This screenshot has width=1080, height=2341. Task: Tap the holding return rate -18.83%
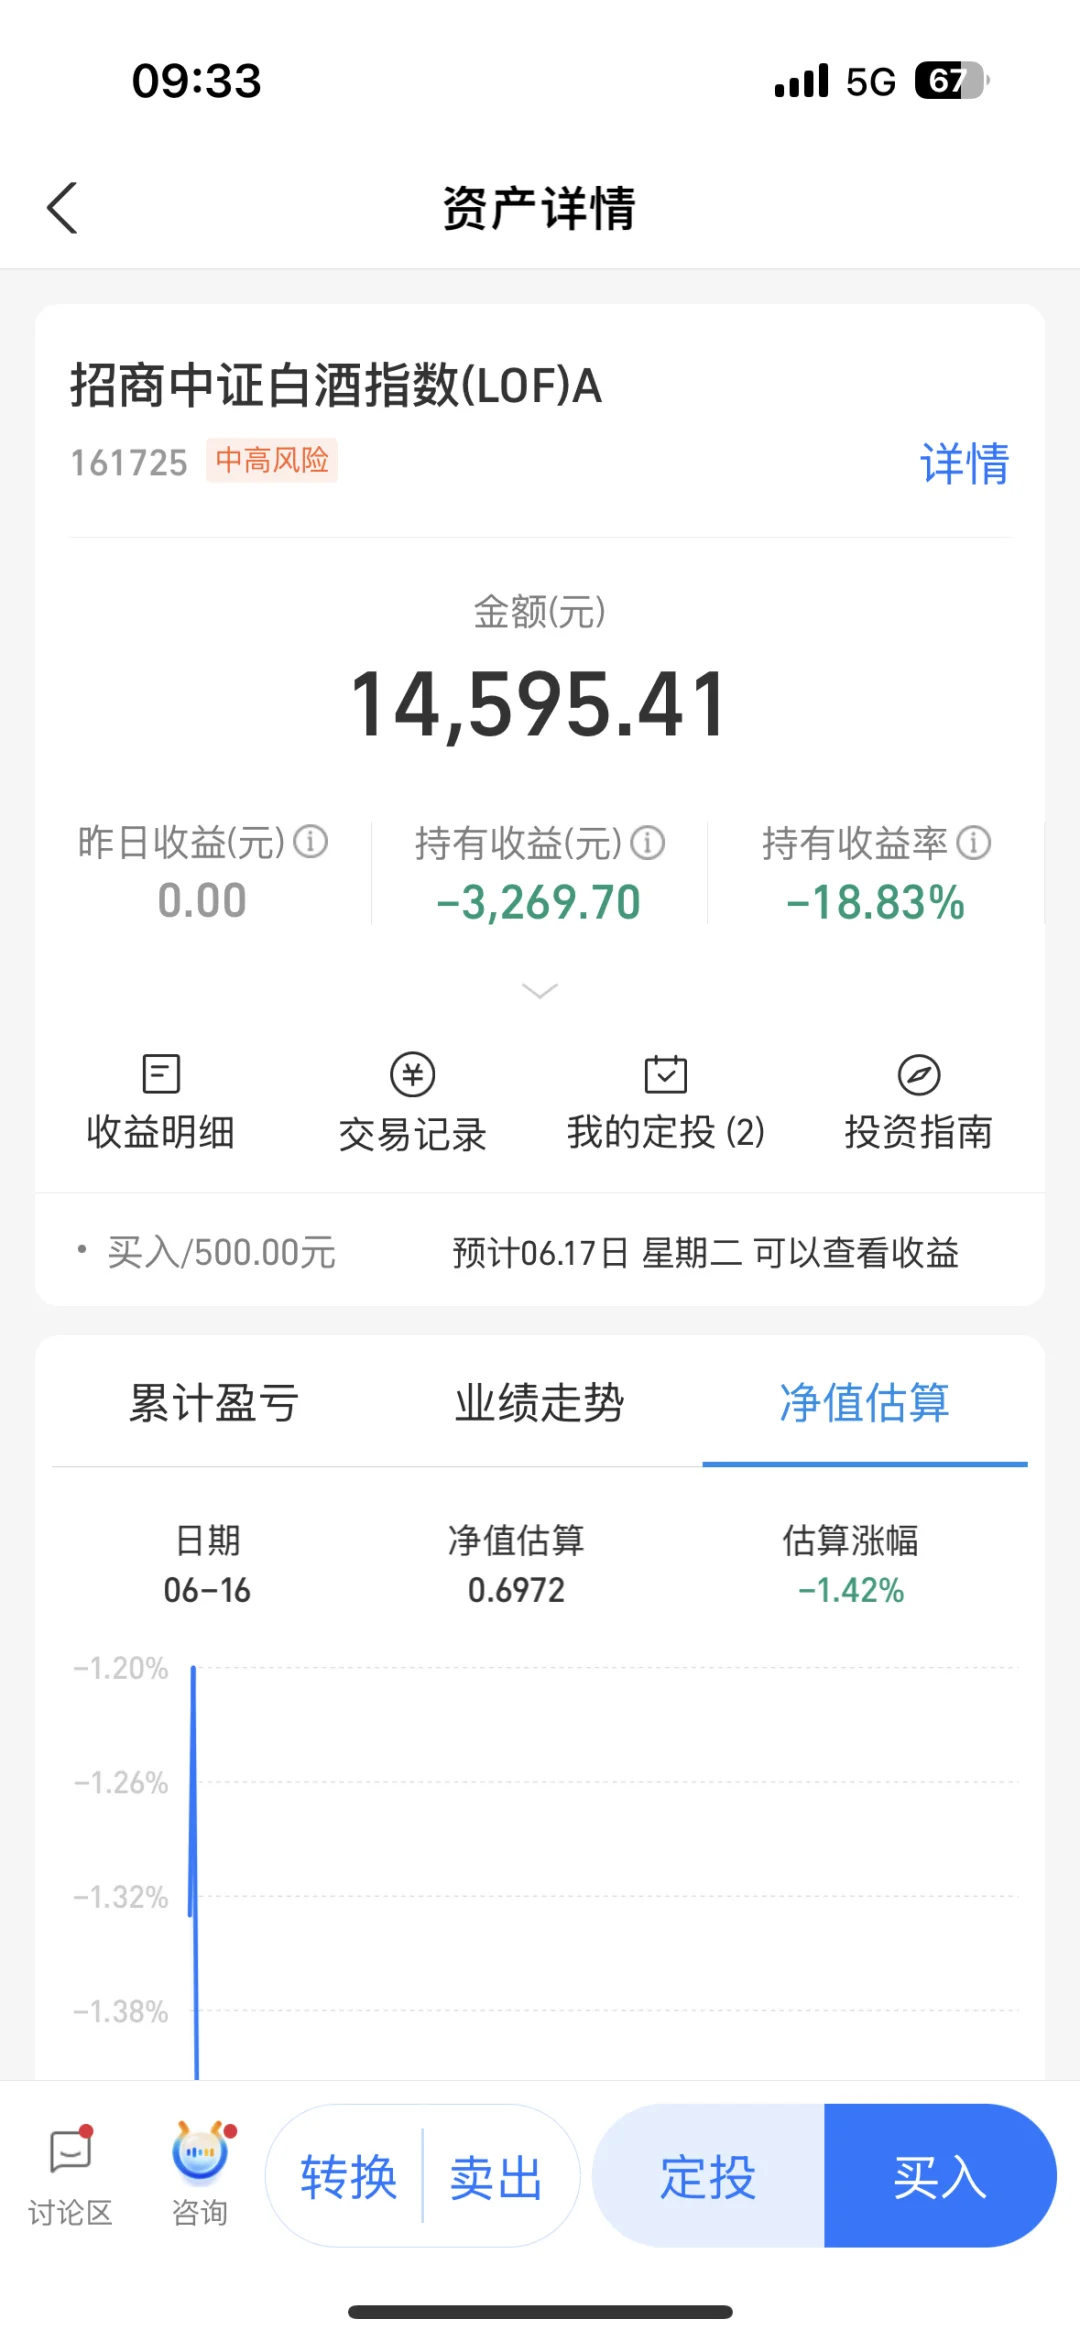876,903
